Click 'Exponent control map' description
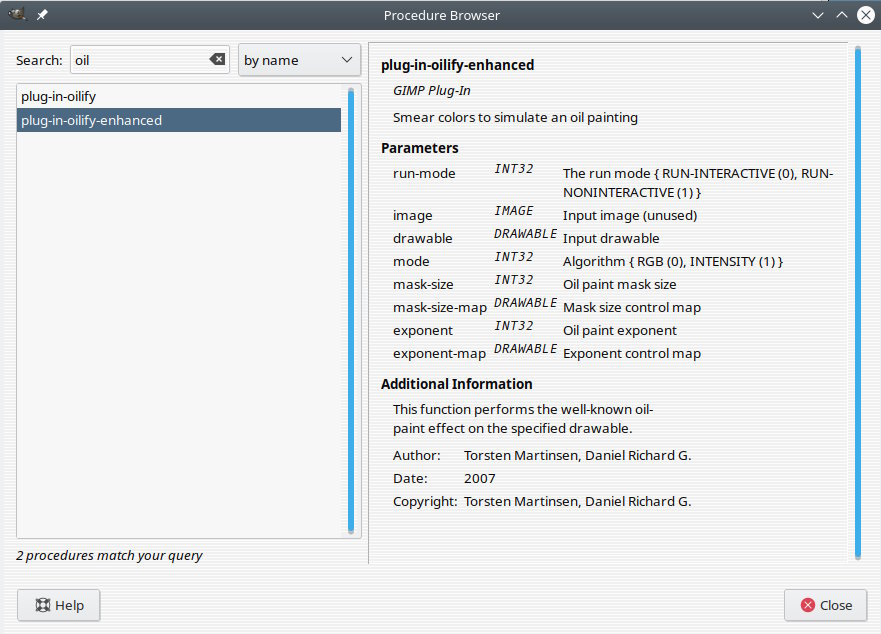The width and height of the screenshot is (881, 634). pyautogui.click(x=632, y=354)
